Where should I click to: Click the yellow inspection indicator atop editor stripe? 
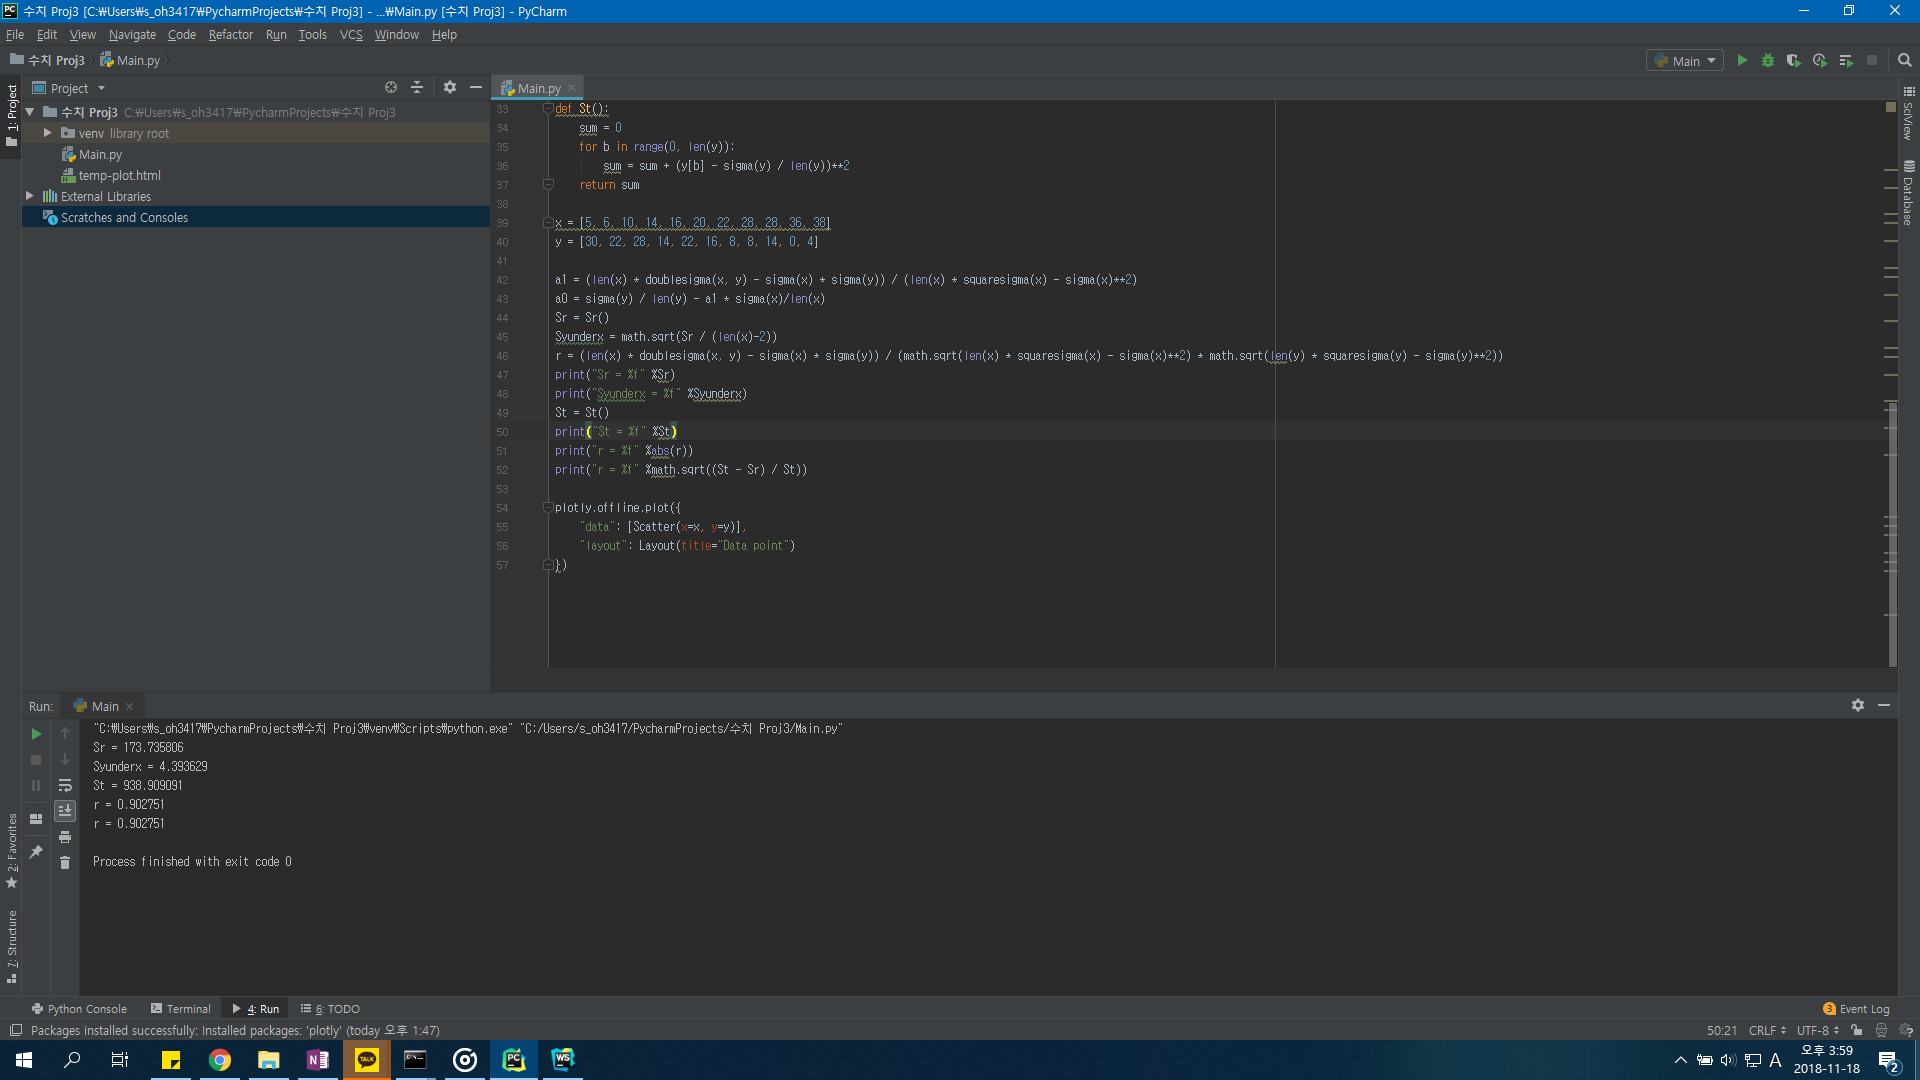coord(1891,106)
